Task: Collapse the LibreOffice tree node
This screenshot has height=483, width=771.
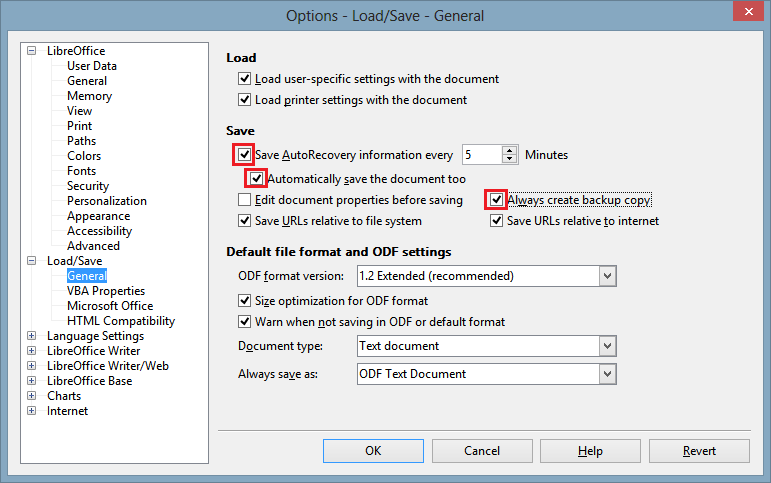Action: tap(32, 51)
